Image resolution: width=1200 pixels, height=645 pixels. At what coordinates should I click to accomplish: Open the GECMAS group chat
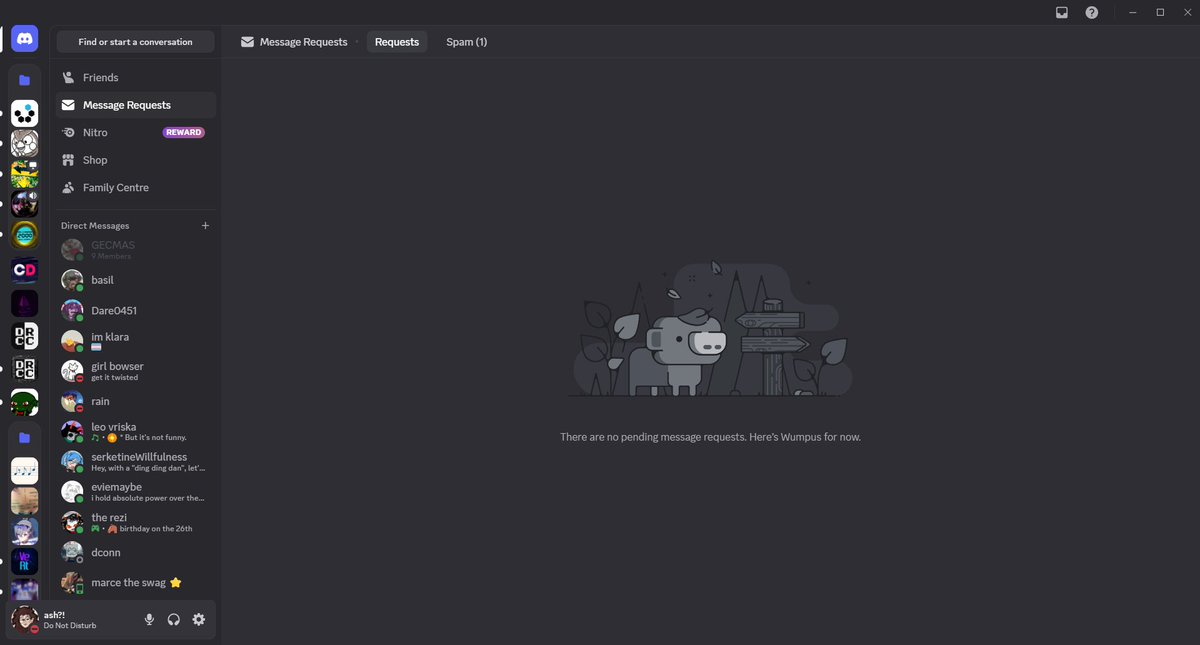(136, 250)
